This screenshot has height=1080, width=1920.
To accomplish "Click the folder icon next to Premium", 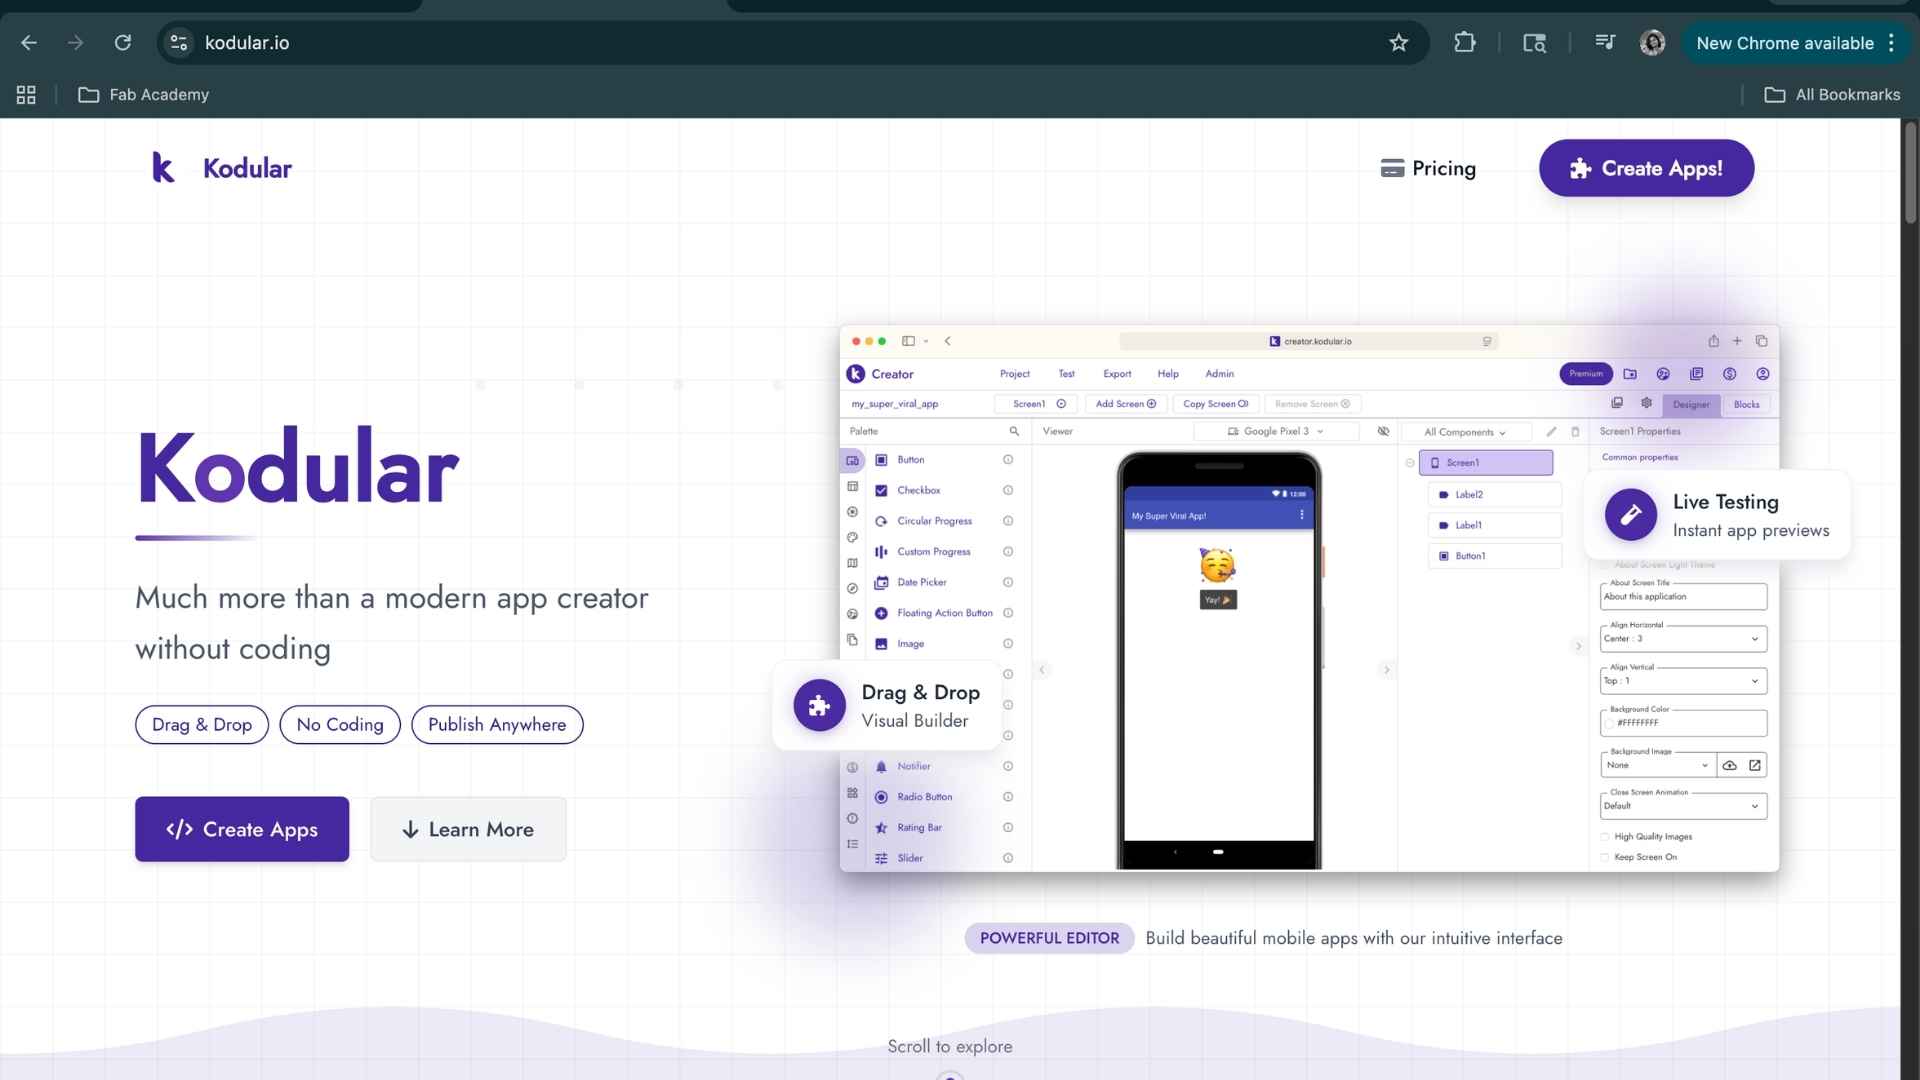I will click(x=1630, y=374).
